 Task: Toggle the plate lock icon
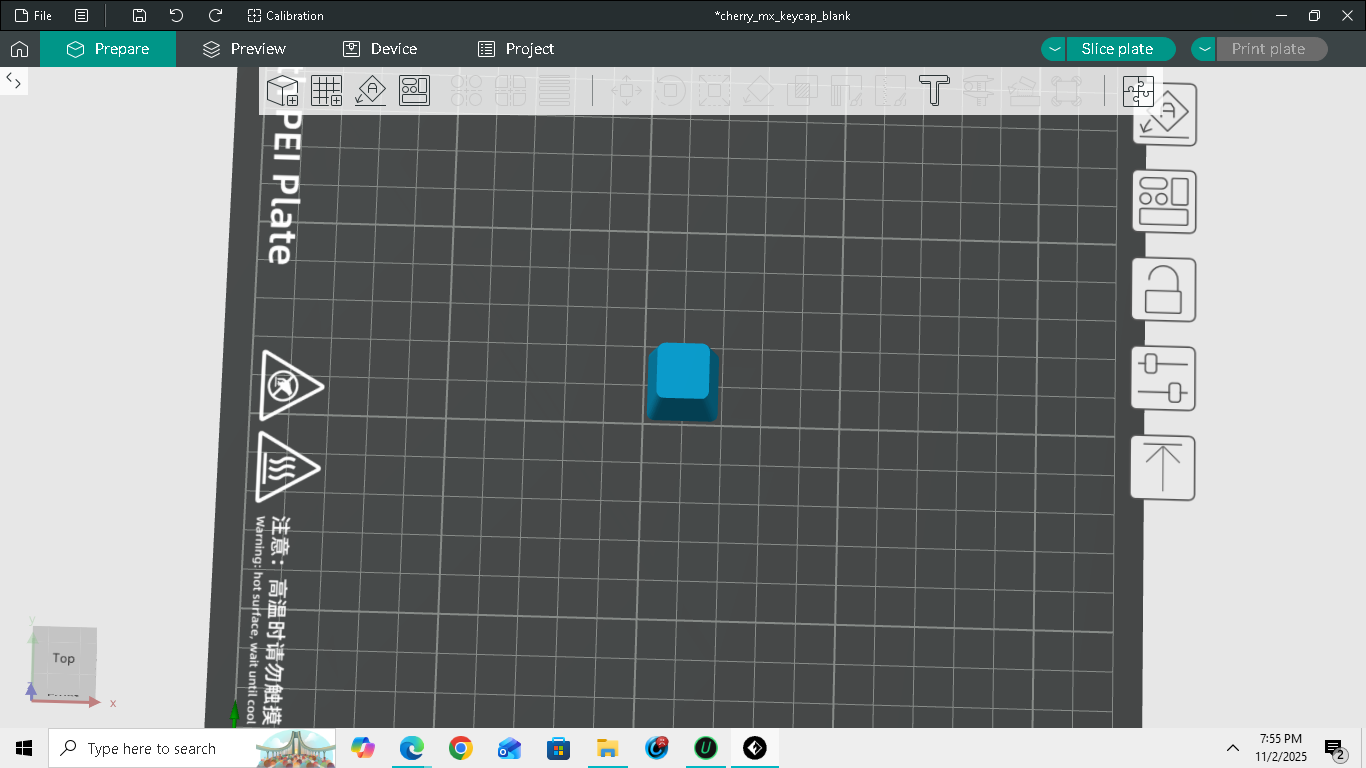point(1164,291)
